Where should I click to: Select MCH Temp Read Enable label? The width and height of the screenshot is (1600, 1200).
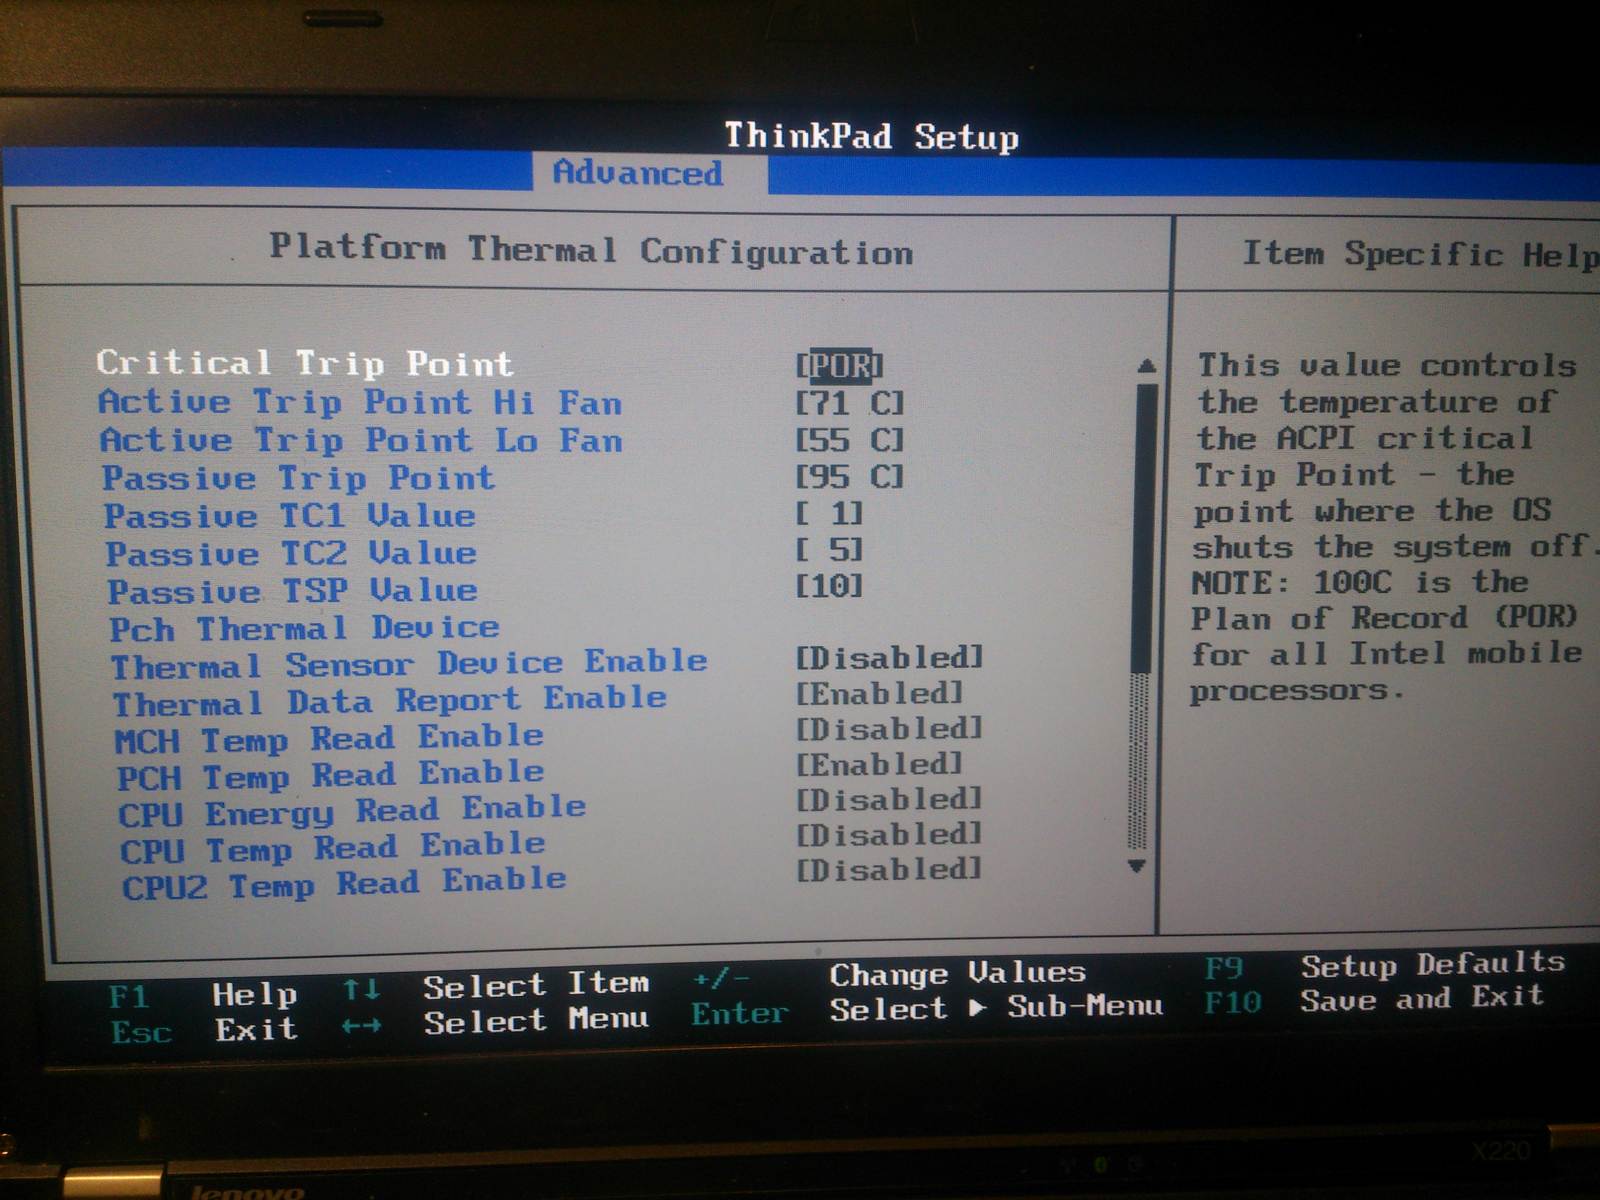pos(329,739)
